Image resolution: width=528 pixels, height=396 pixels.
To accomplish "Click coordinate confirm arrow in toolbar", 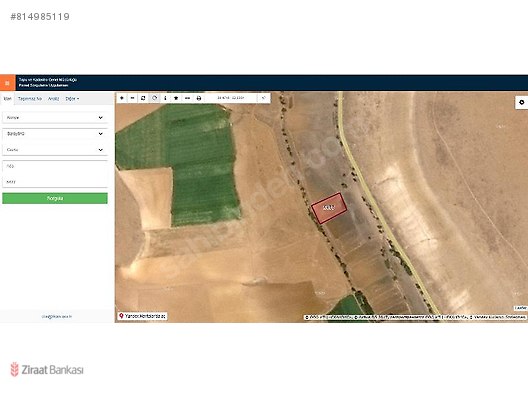I will tap(264, 98).
